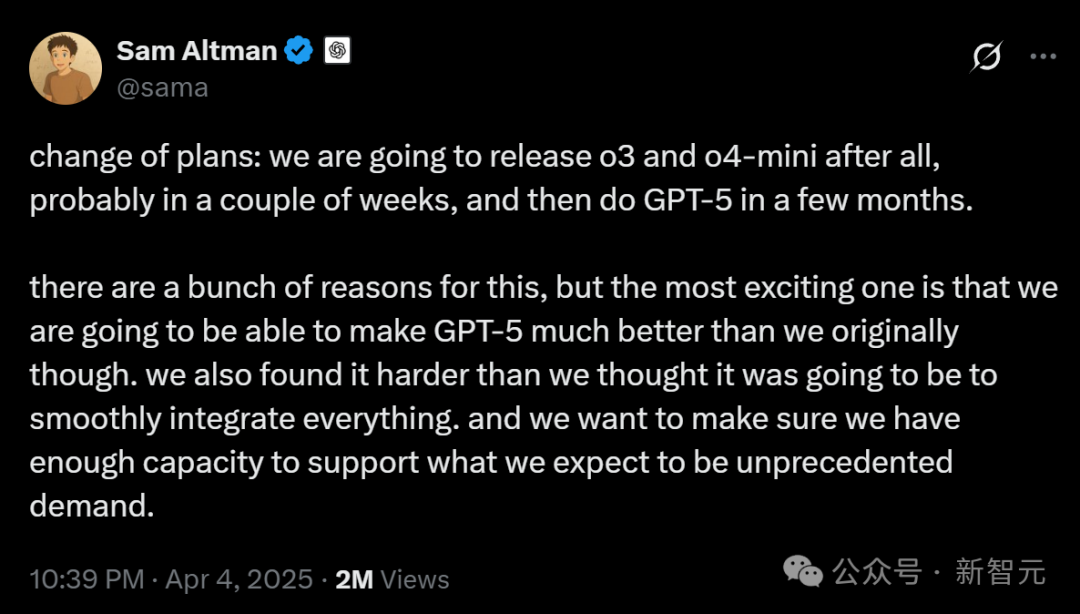Click "GPT-5" in the first paragraph
Viewport: 1080px width, 614px height.
coord(688,201)
